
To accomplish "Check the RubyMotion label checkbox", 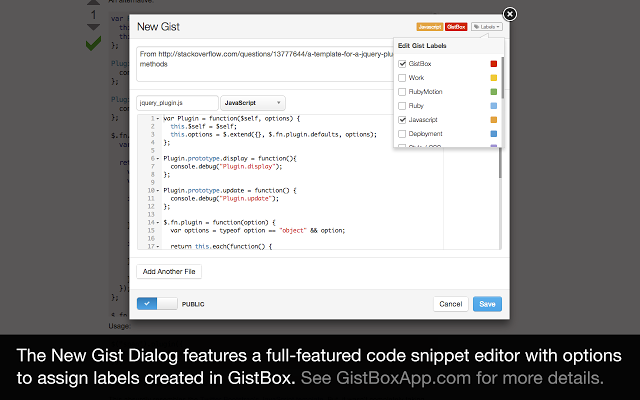I will (402, 92).
